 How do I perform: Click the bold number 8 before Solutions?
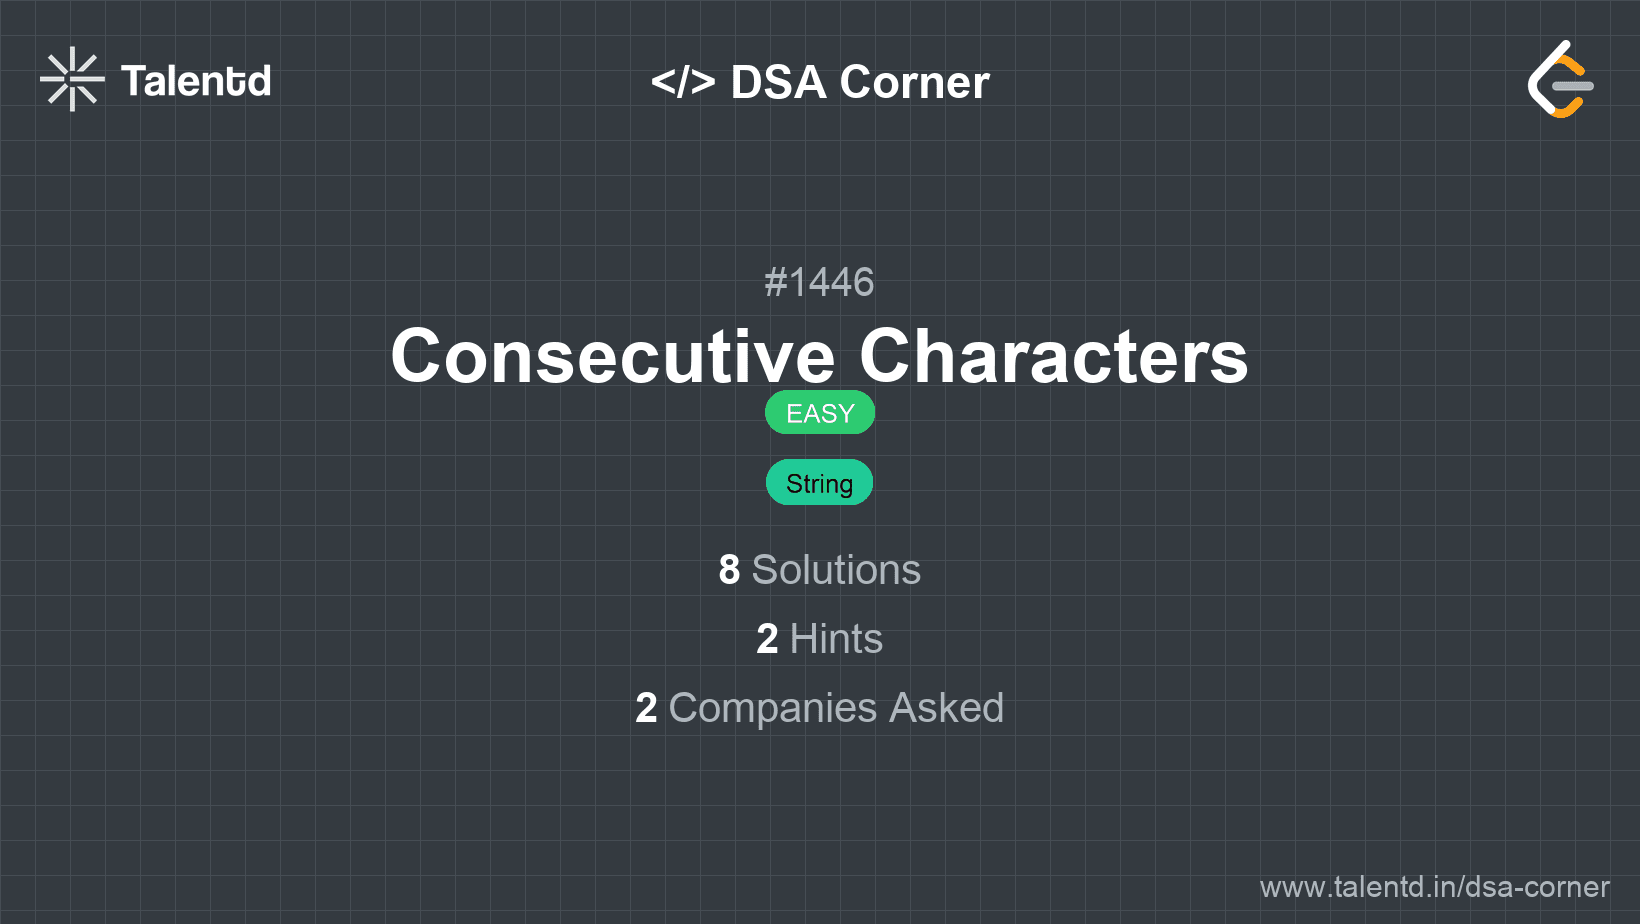pyautogui.click(x=729, y=570)
